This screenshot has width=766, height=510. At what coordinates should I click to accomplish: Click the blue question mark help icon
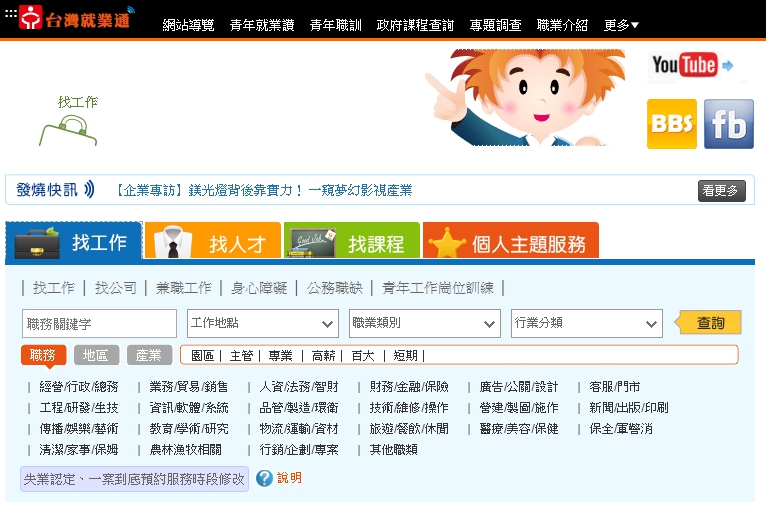point(264,478)
